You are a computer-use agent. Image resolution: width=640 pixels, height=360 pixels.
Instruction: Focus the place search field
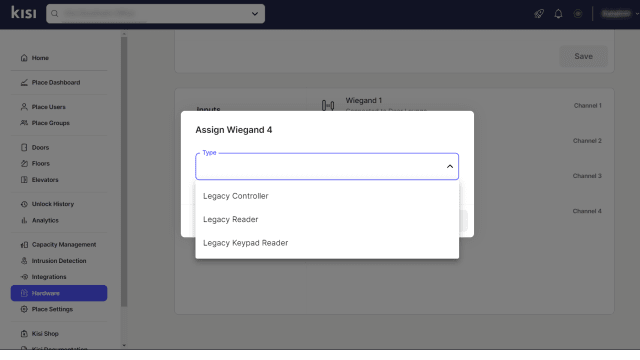click(x=155, y=14)
